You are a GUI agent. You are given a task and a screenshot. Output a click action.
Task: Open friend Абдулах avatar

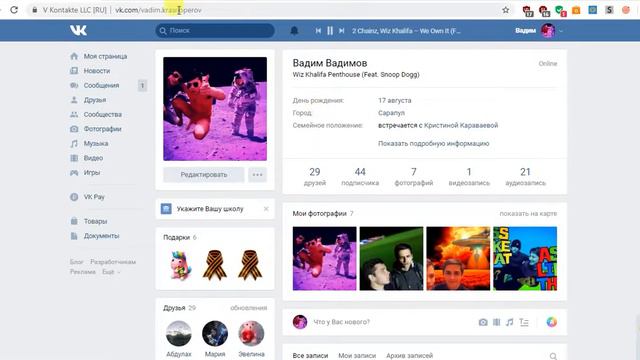tap(179, 333)
